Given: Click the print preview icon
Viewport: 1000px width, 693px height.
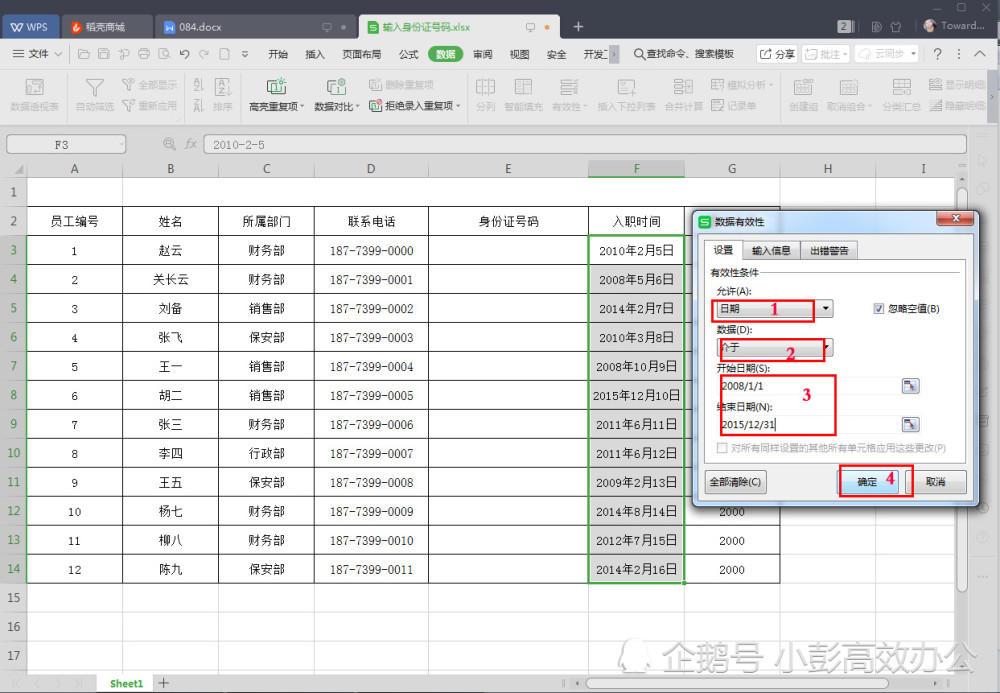Looking at the screenshot, I should click(x=165, y=54).
